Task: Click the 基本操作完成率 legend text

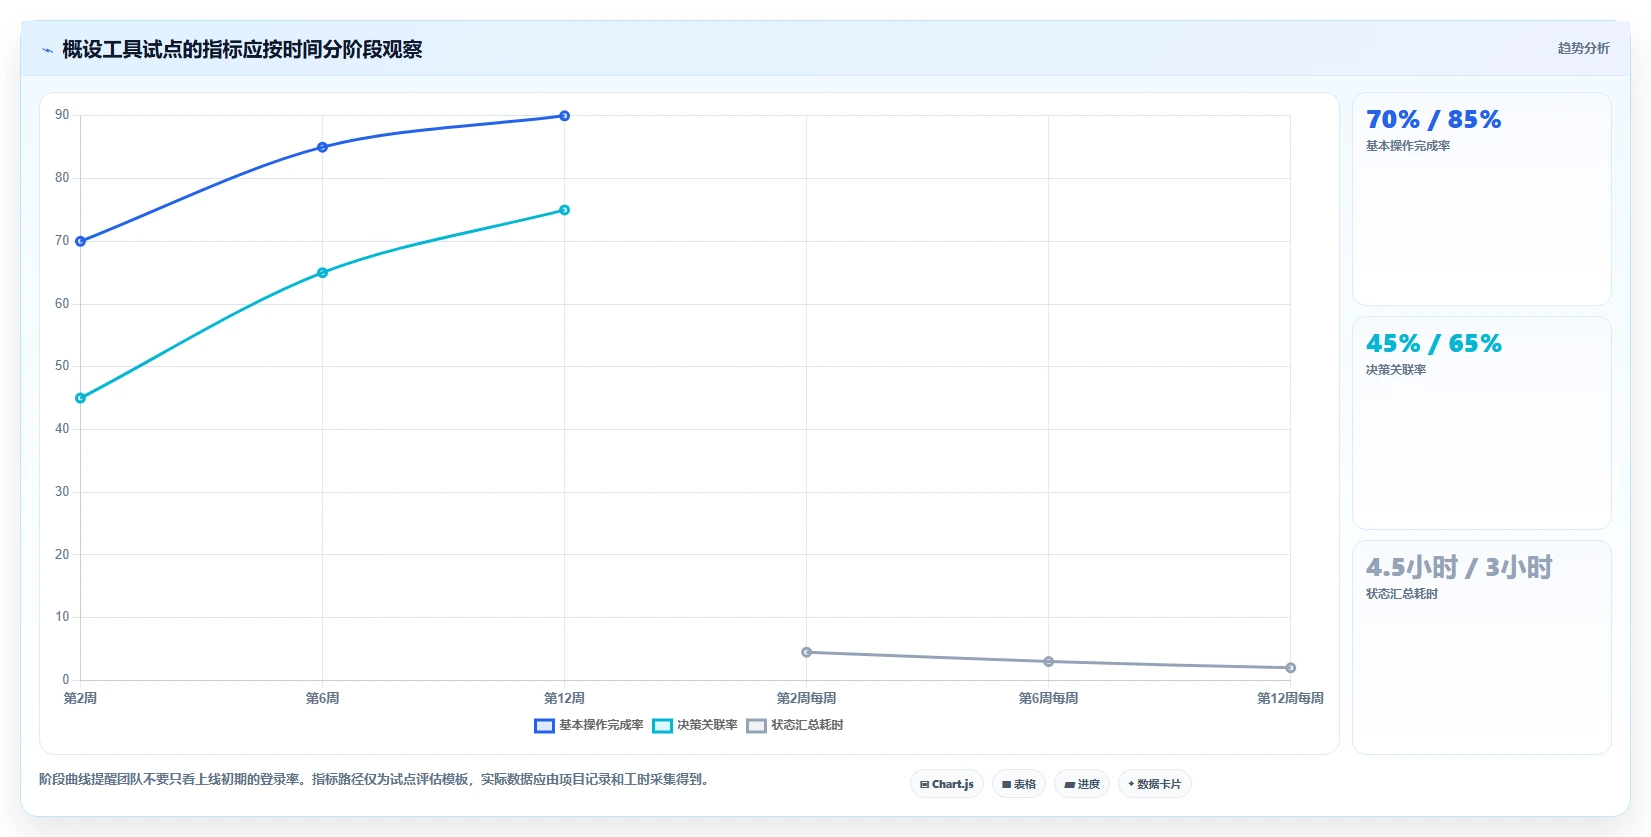Action: pos(601,726)
